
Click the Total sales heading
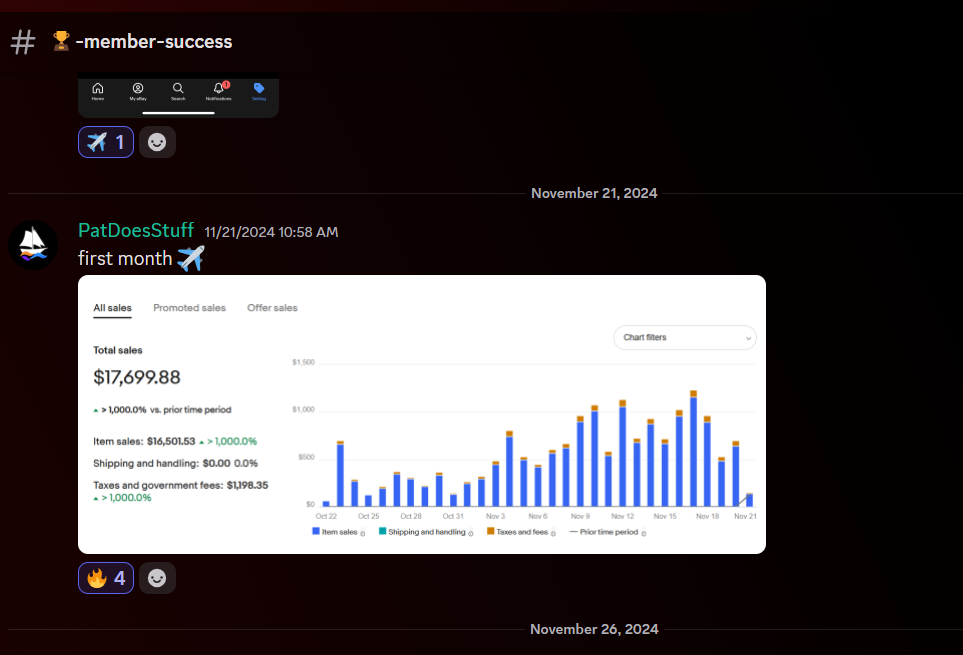pyautogui.click(x=118, y=351)
